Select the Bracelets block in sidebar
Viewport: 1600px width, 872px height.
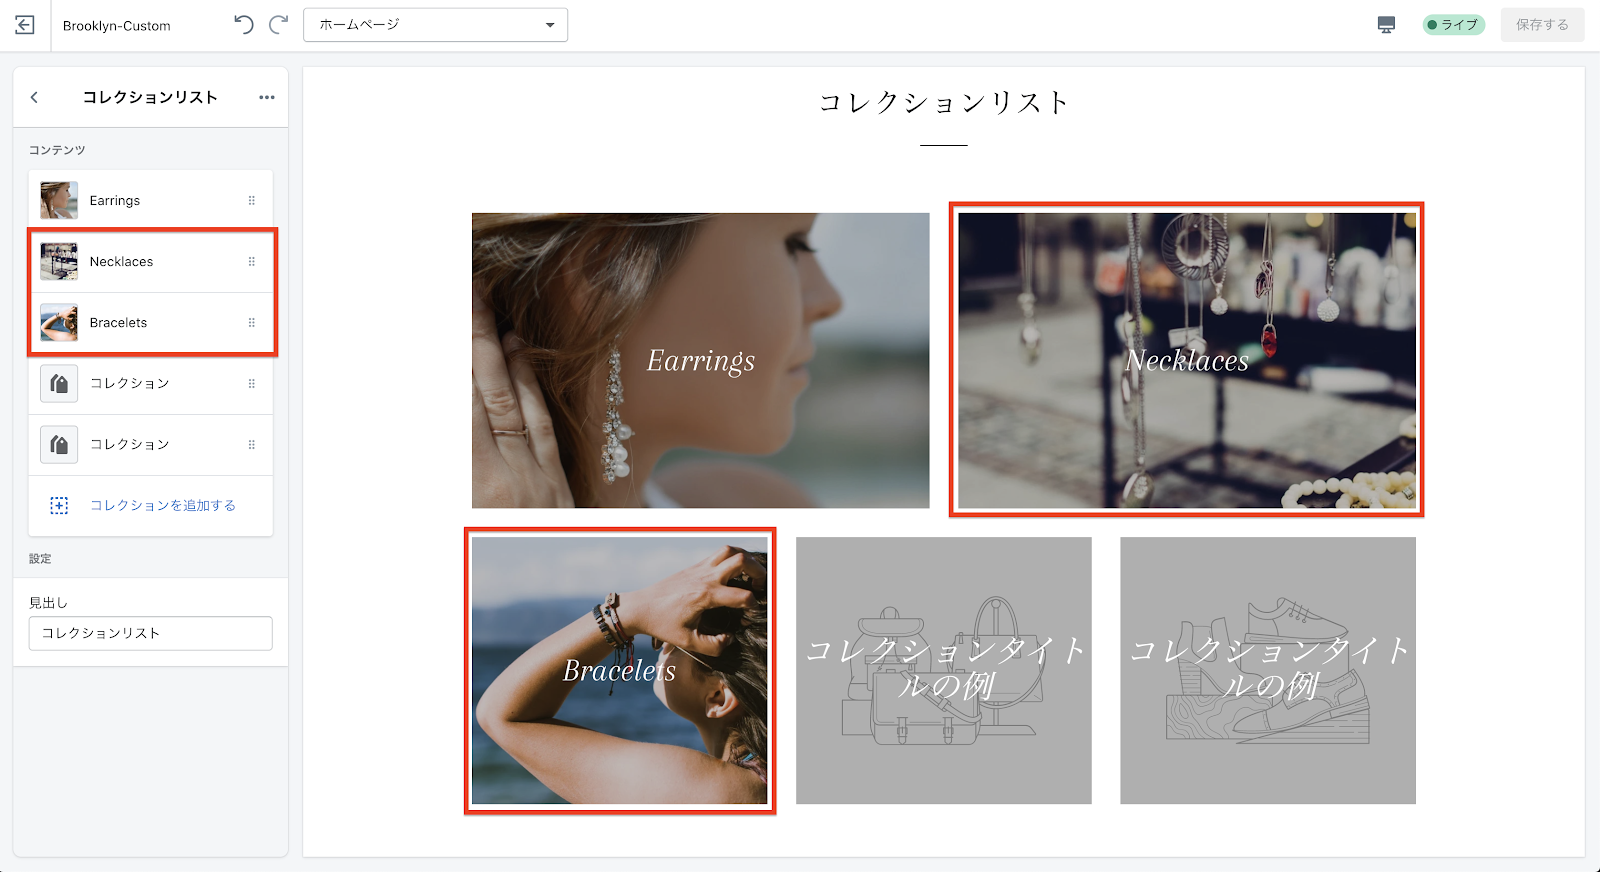(x=118, y=323)
